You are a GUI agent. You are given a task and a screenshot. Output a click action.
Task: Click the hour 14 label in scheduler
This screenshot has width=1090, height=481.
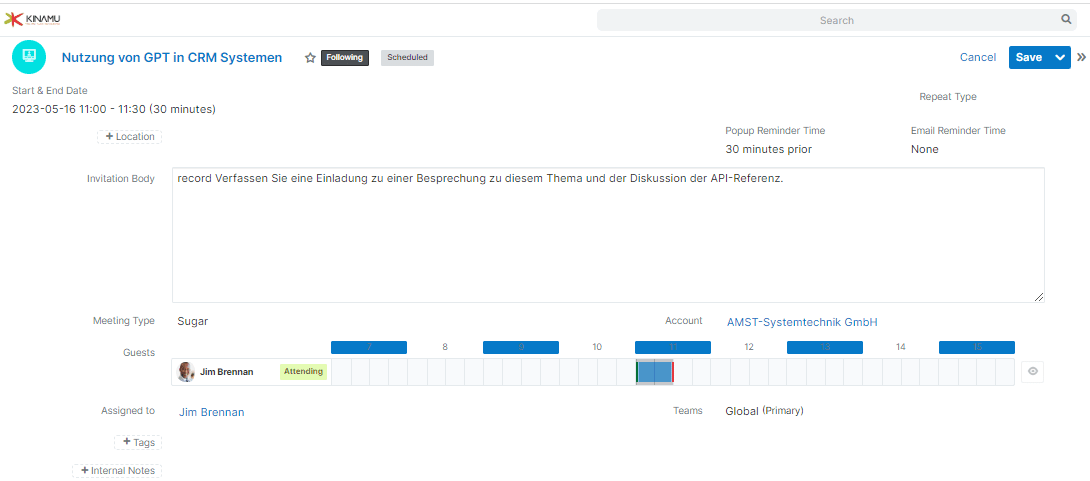click(901, 347)
